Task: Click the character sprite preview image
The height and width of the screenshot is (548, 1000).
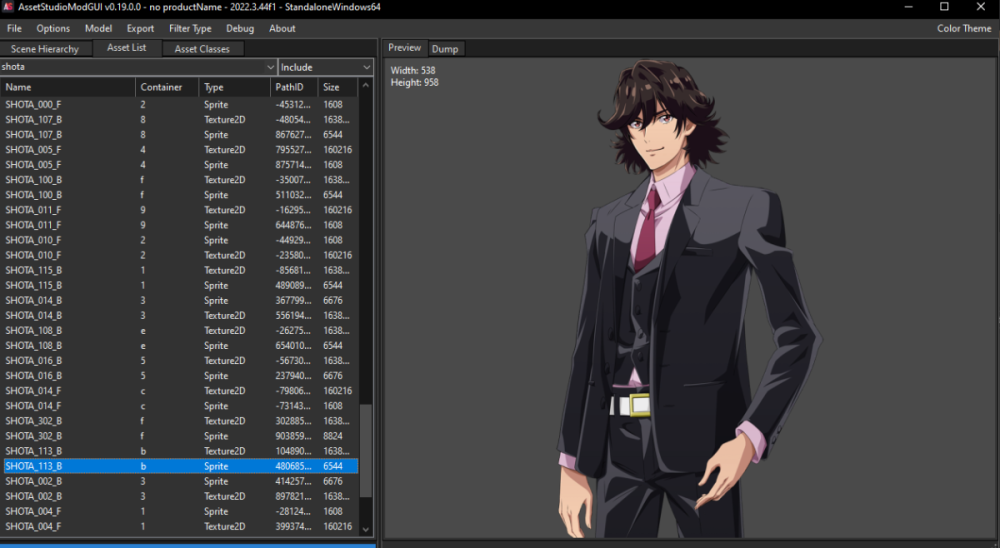Action: pyautogui.click(x=689, y=300)
